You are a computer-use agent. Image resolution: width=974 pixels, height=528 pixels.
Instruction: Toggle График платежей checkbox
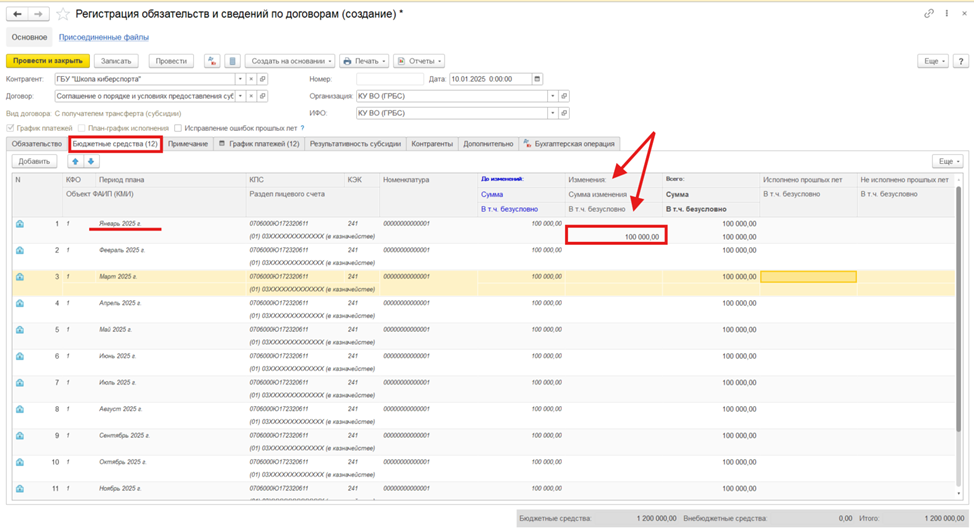(x=10, y=128)
